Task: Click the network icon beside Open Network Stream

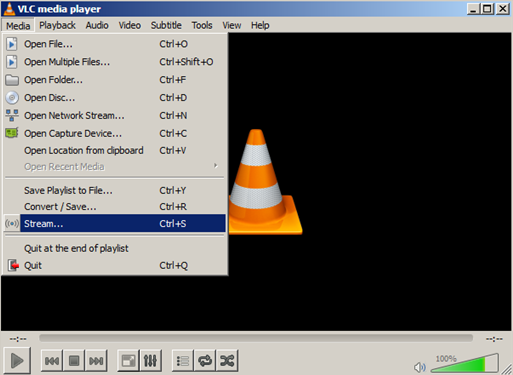Action: click(12, 115)
